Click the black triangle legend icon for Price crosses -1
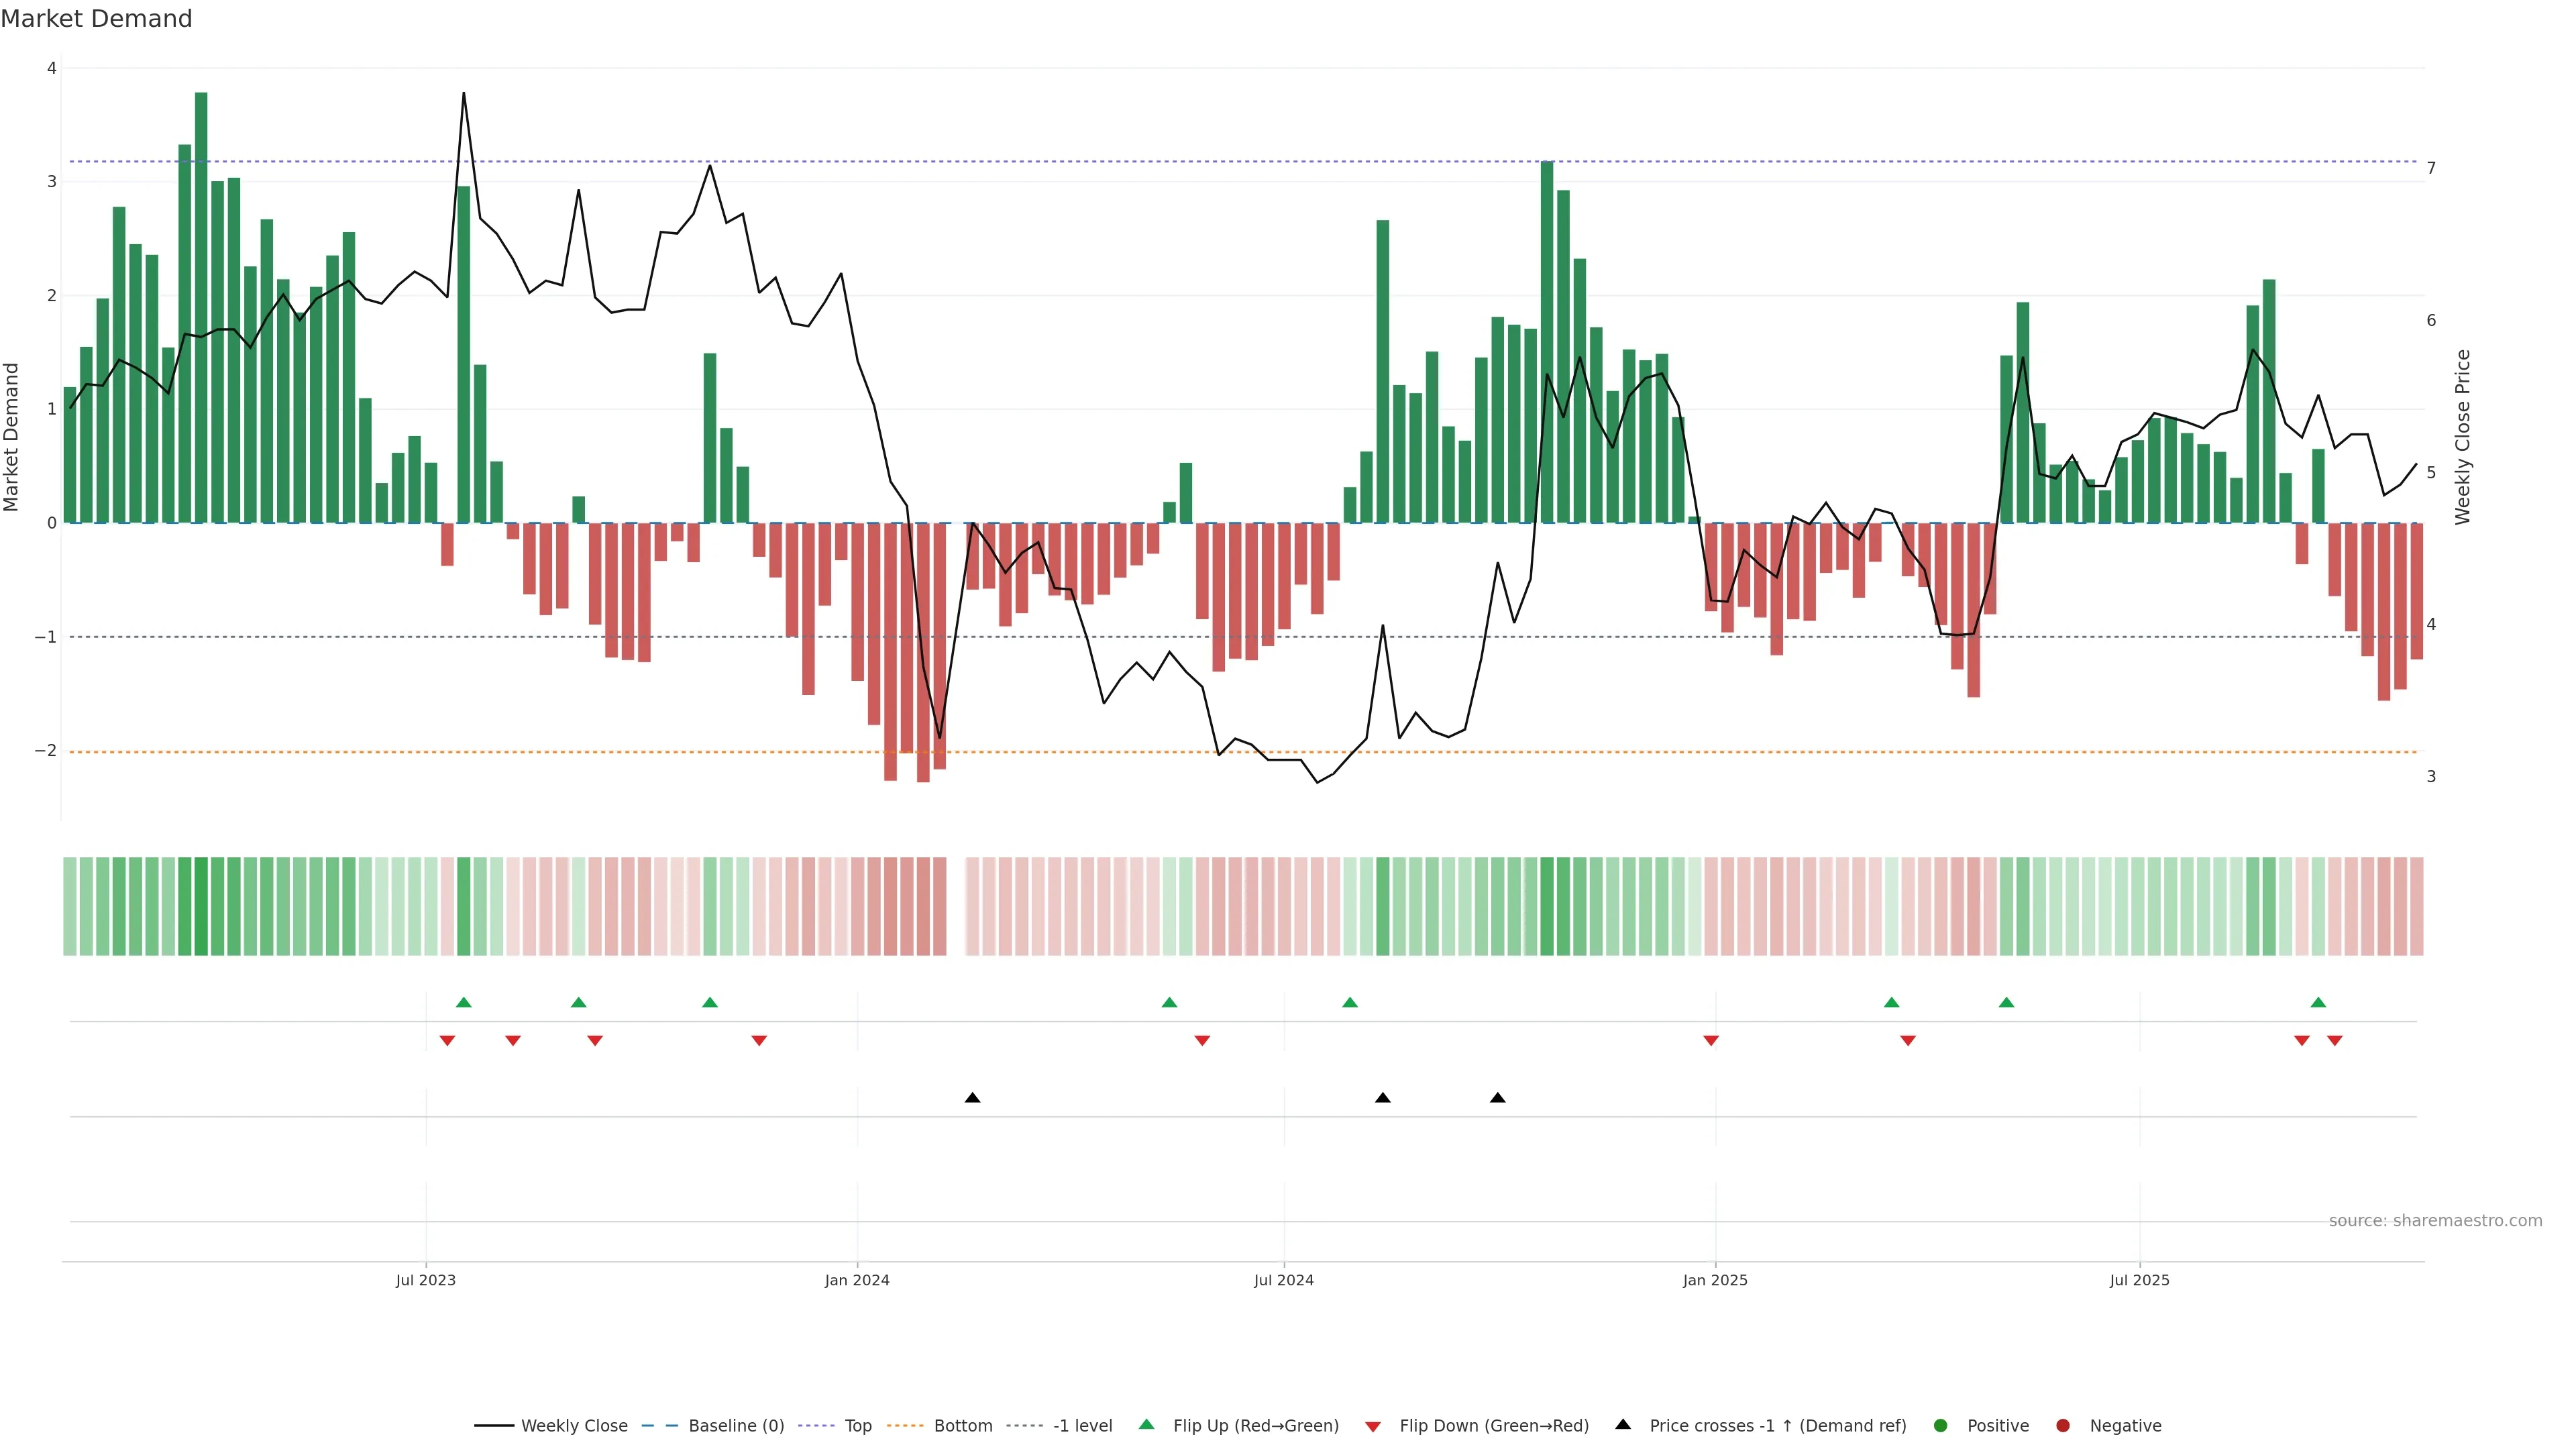This screenshot has width=2576, height=1449. coord(1623,1424)
